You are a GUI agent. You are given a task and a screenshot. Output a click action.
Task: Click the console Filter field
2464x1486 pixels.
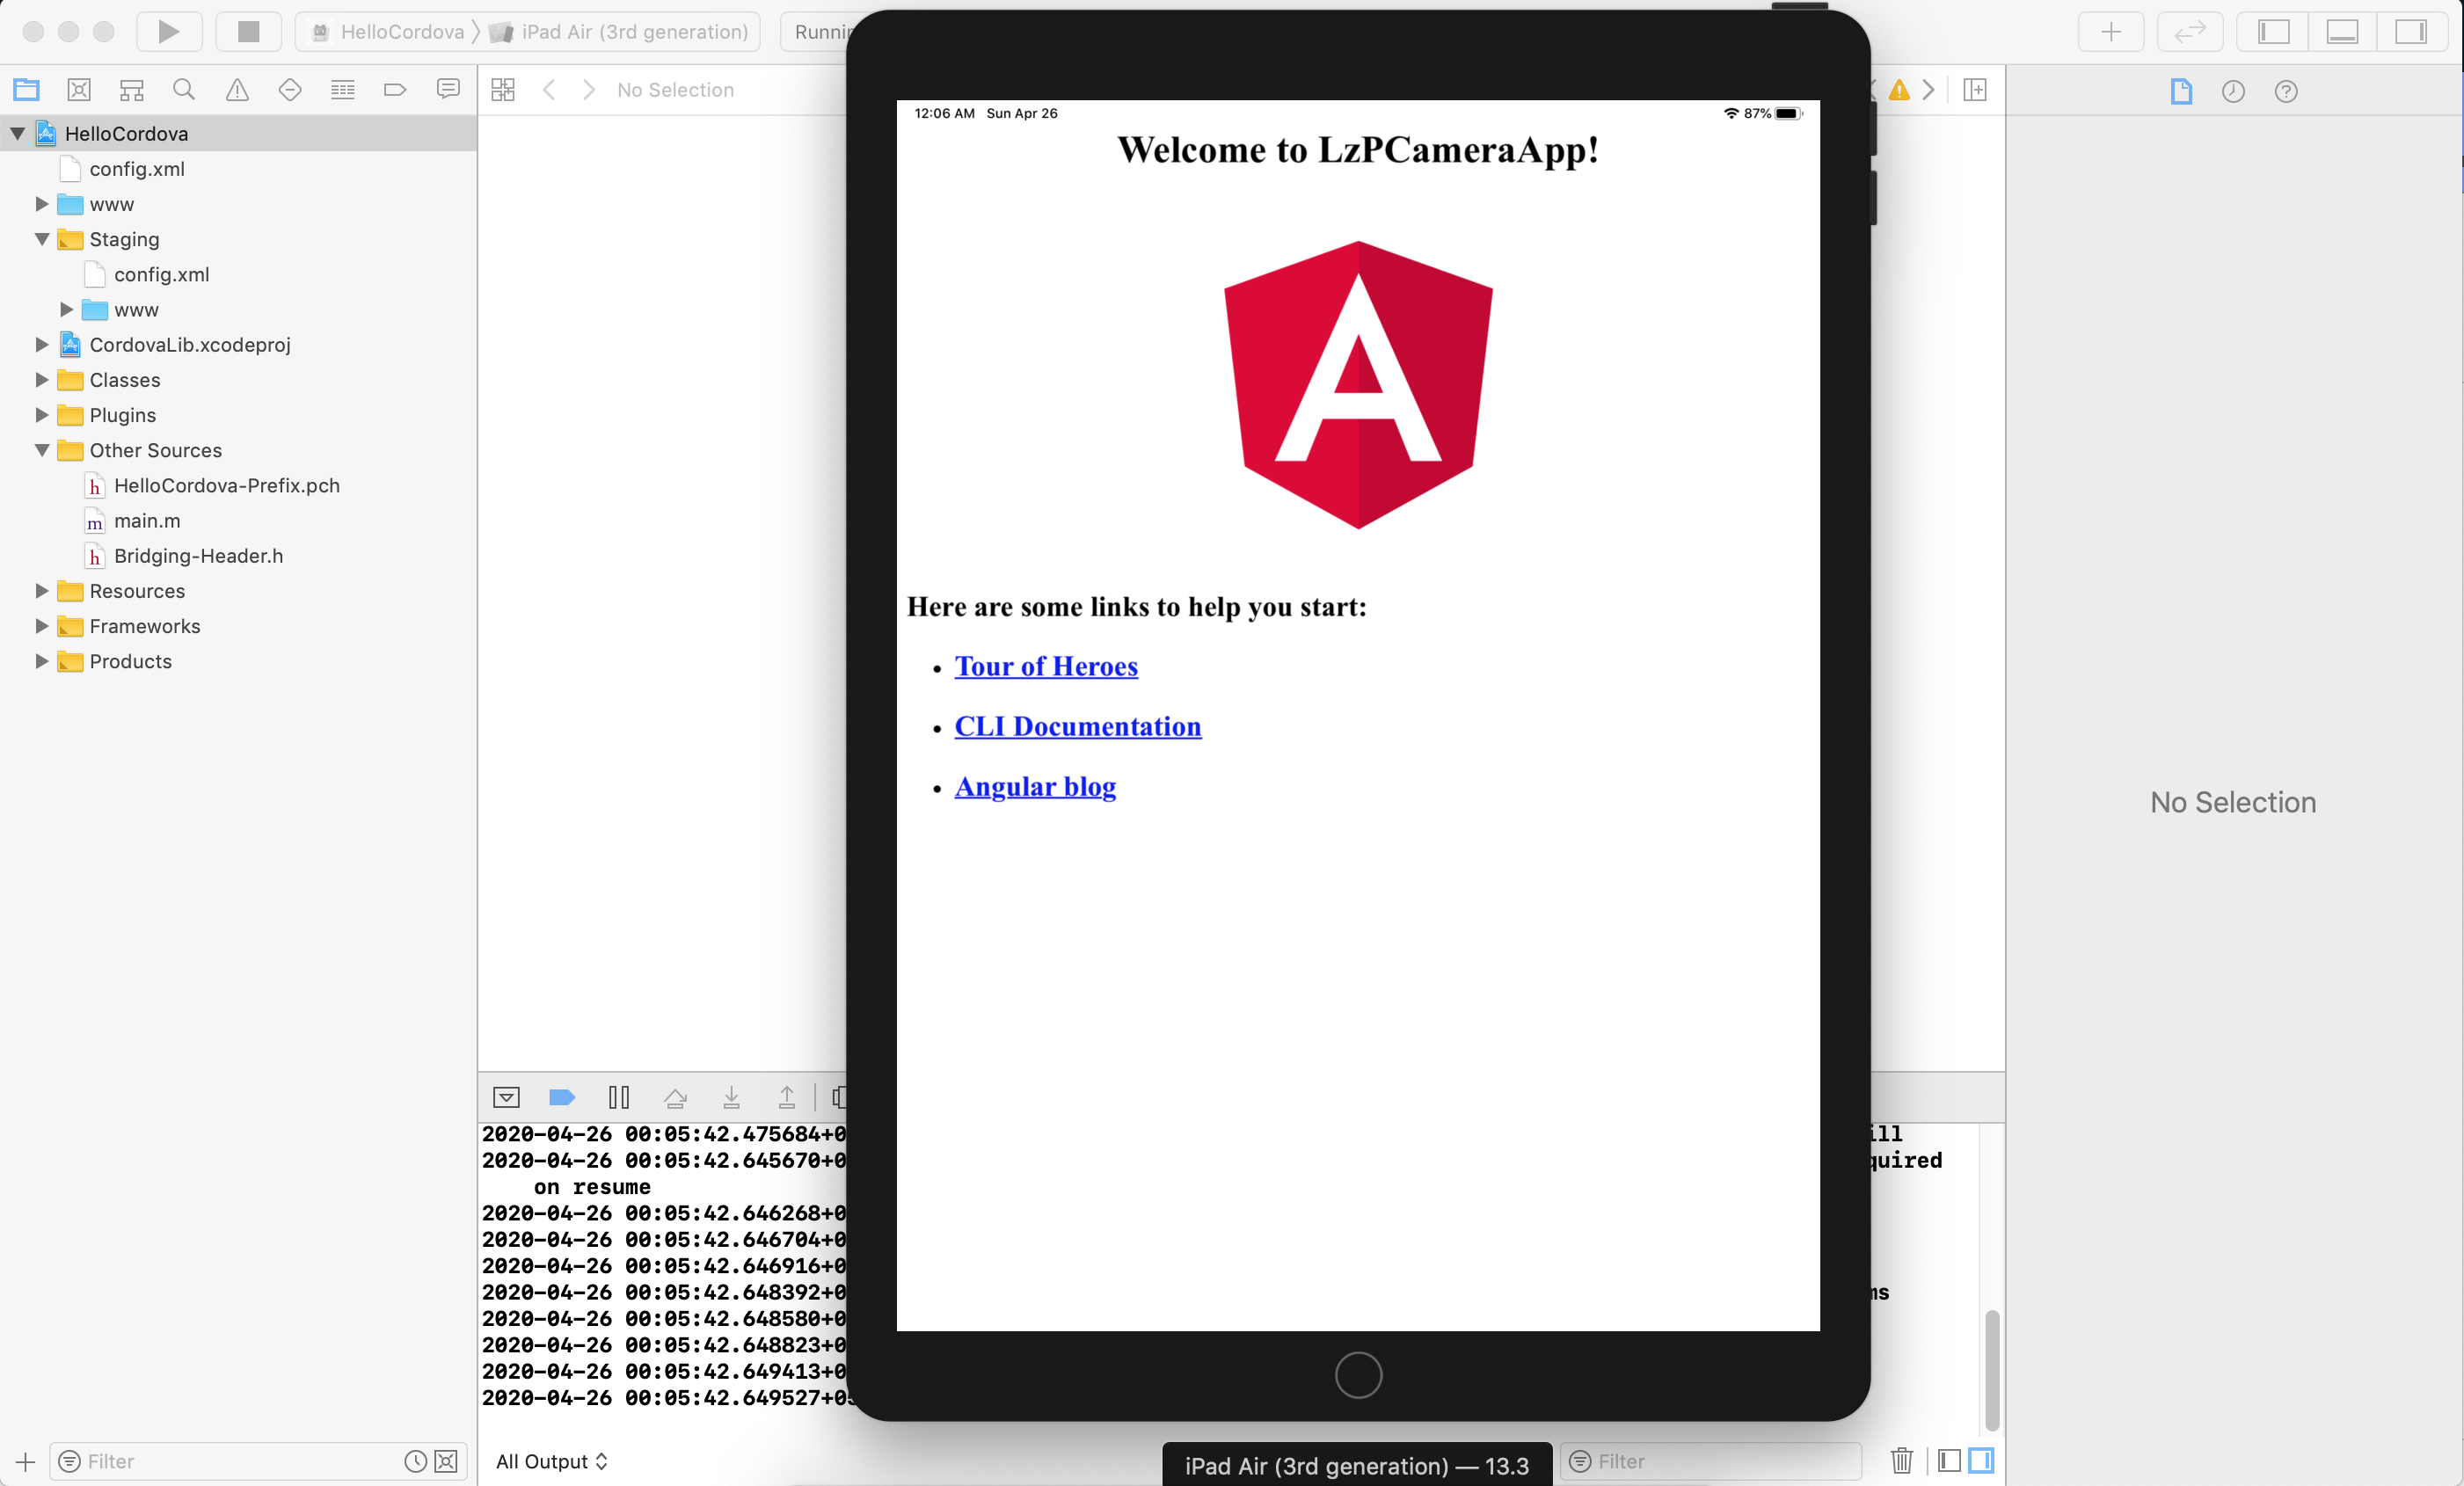click(1711, 1461)
